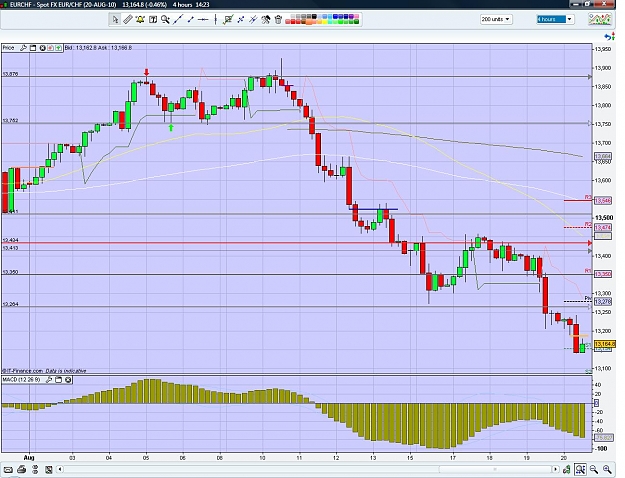Select the arrow cursor tool
625x478 pixels.
(115, 19)
